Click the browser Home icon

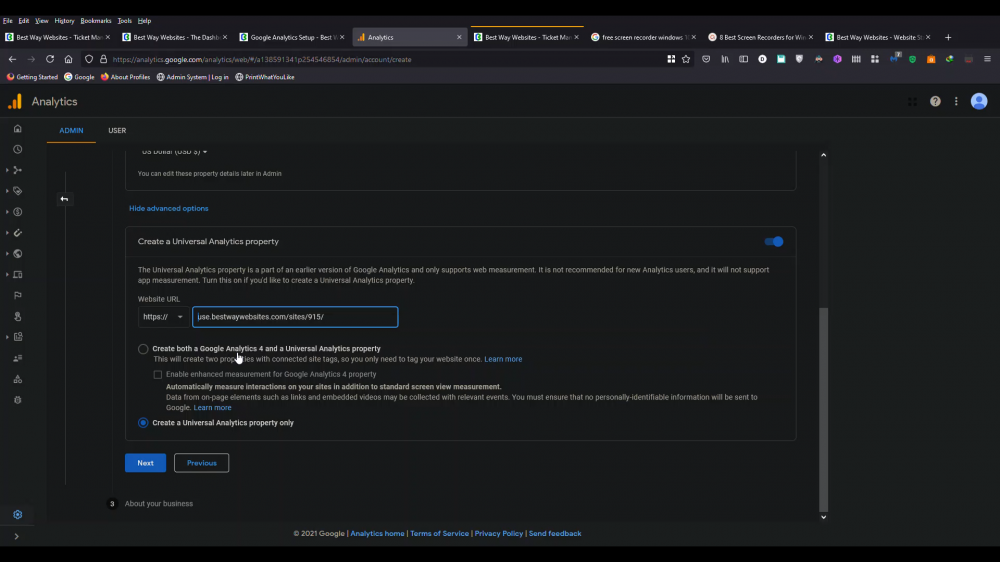click(68, 59)
